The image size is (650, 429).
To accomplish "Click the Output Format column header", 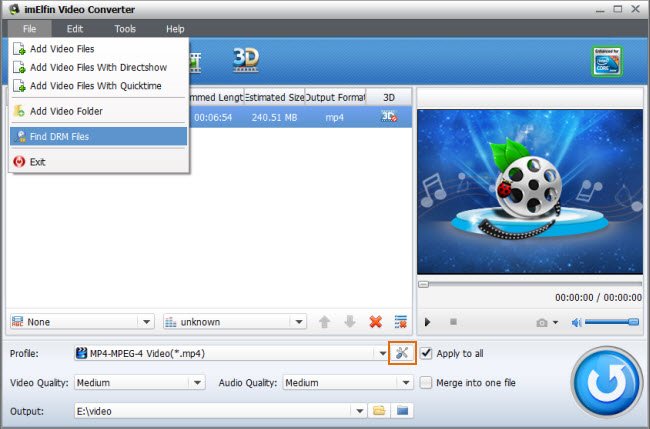I will (335, 97).
